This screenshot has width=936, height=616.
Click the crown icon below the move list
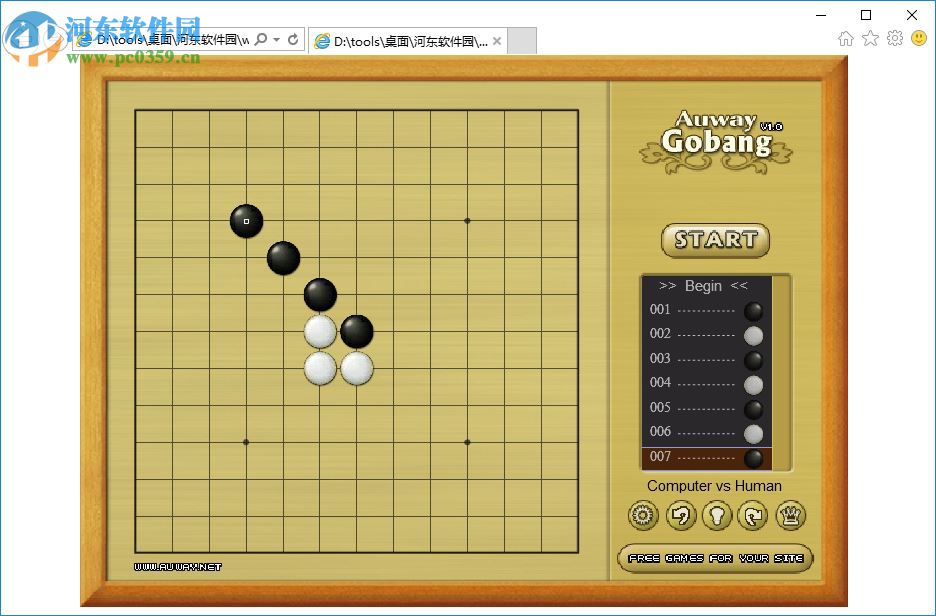(789, 515)
